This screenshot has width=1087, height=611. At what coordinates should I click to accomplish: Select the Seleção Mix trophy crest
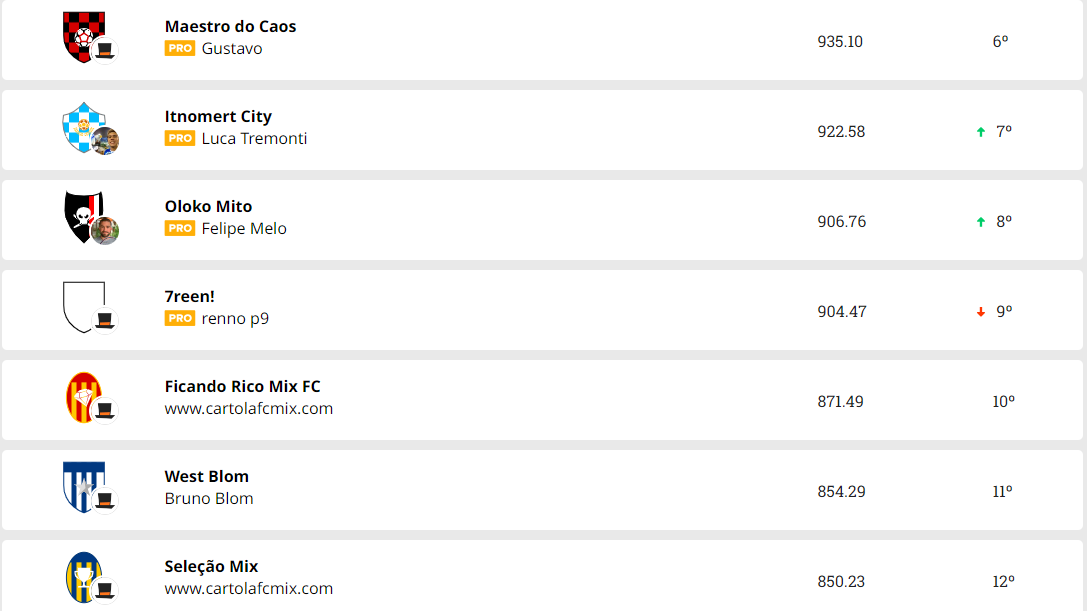pyautogui.click(x=84, y=578)
